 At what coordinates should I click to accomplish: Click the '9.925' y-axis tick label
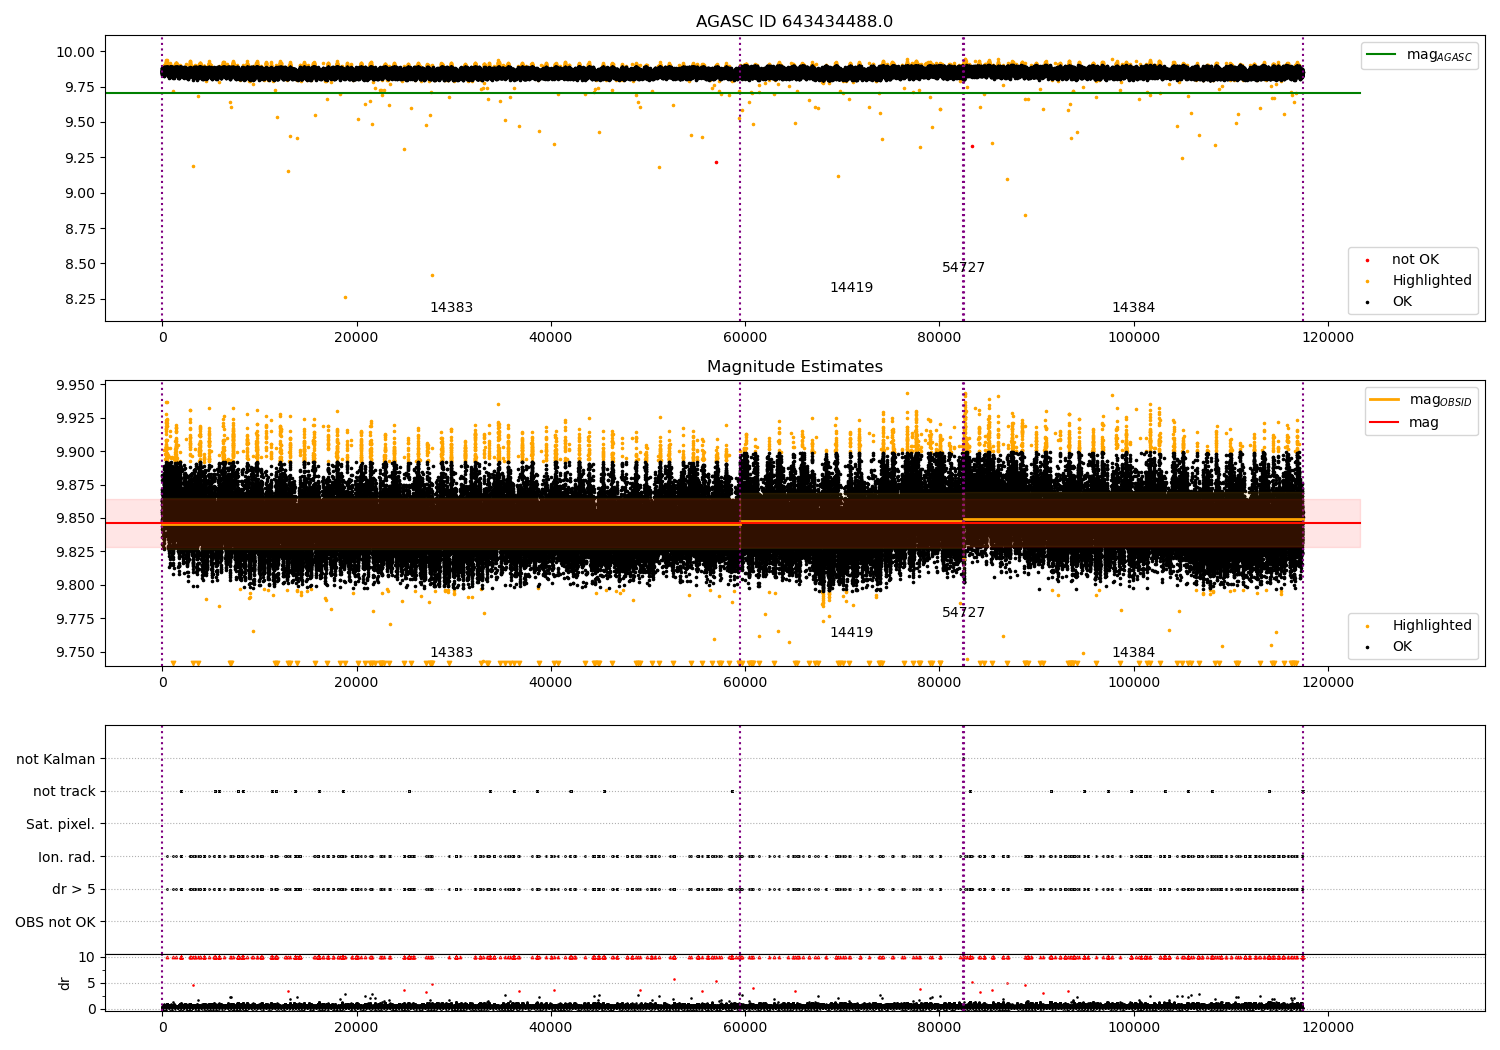(x=76, y=418)
